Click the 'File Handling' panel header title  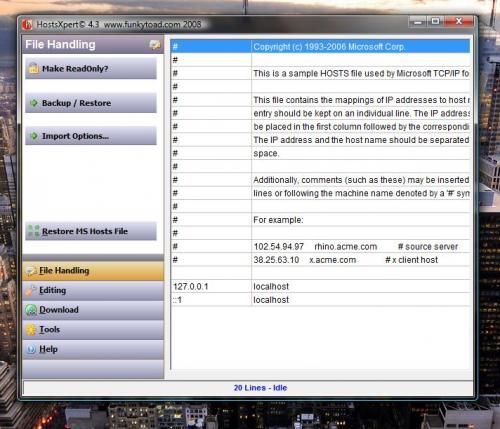pyautogui.click(x=60, y=44)
